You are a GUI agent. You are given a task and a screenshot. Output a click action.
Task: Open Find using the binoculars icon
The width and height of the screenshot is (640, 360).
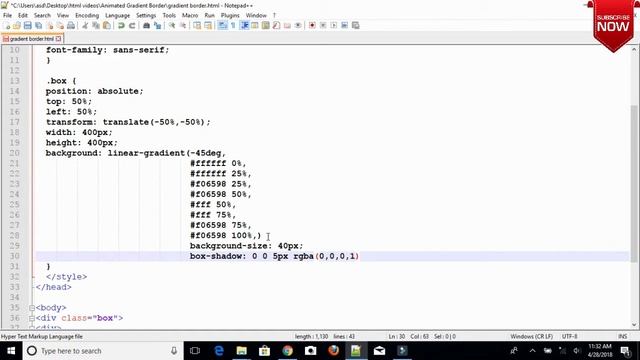(x=146, y=25)
